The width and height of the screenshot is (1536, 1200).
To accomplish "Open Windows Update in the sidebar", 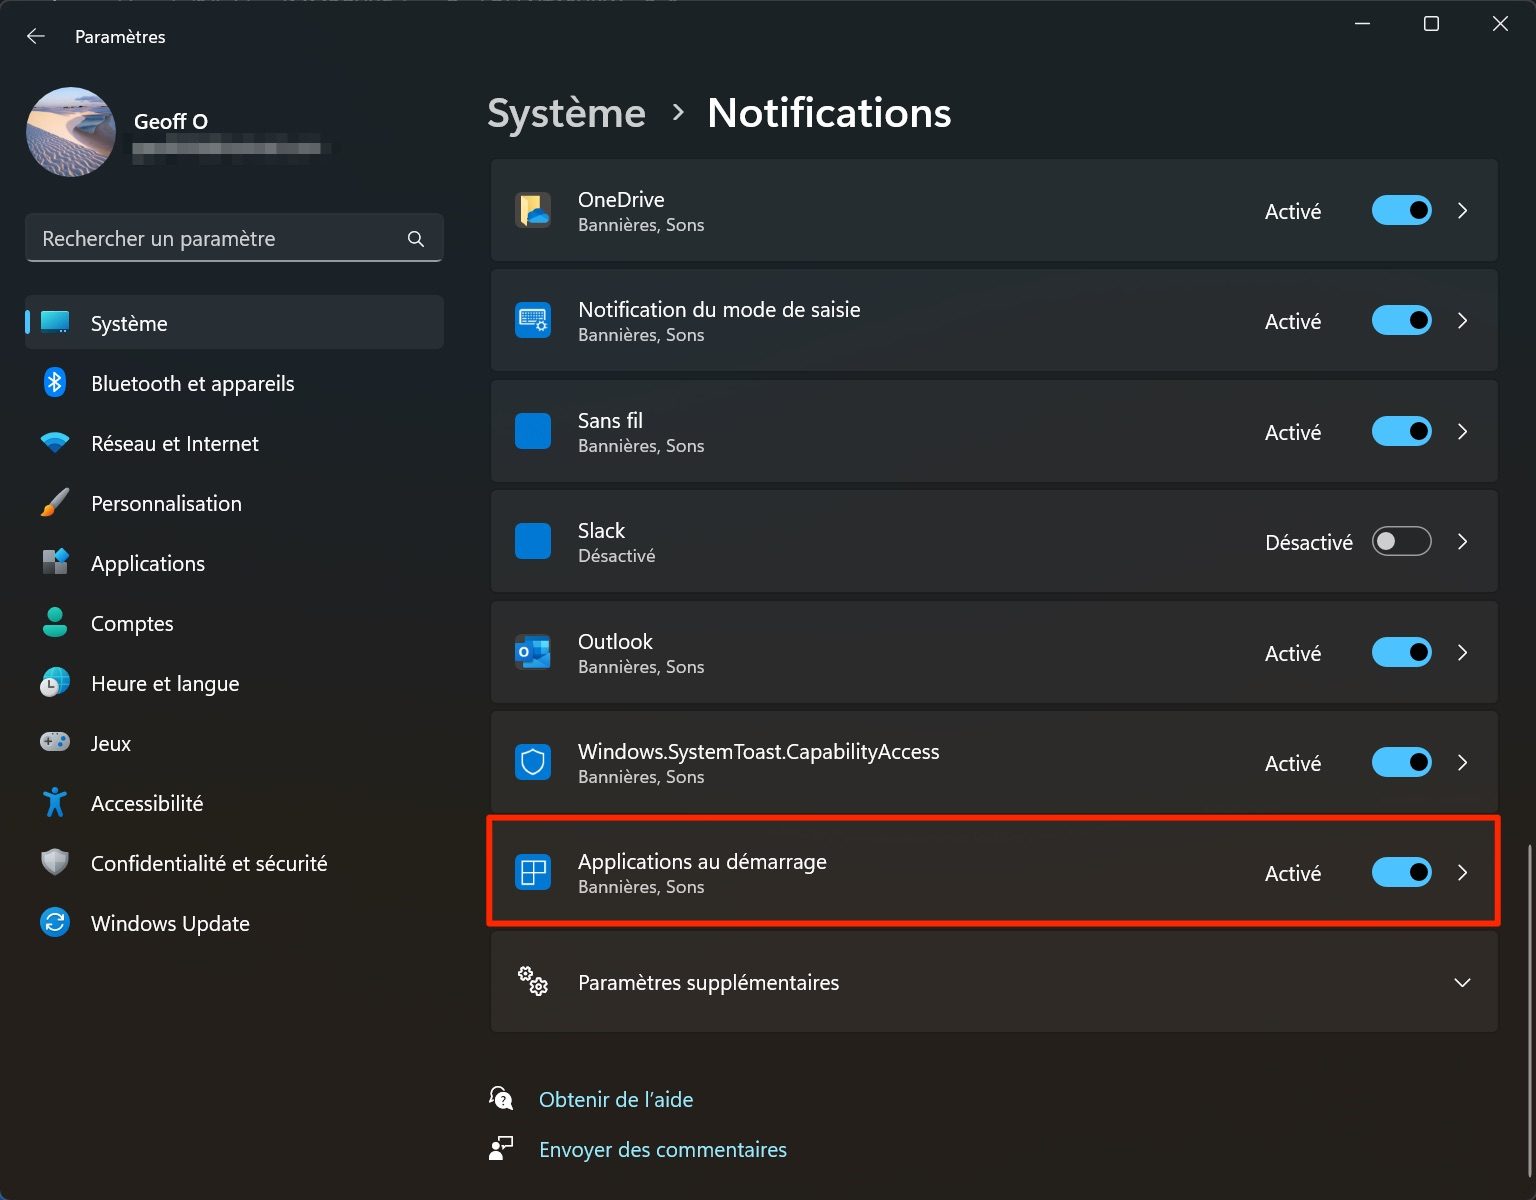I will (x=234, y=924).
